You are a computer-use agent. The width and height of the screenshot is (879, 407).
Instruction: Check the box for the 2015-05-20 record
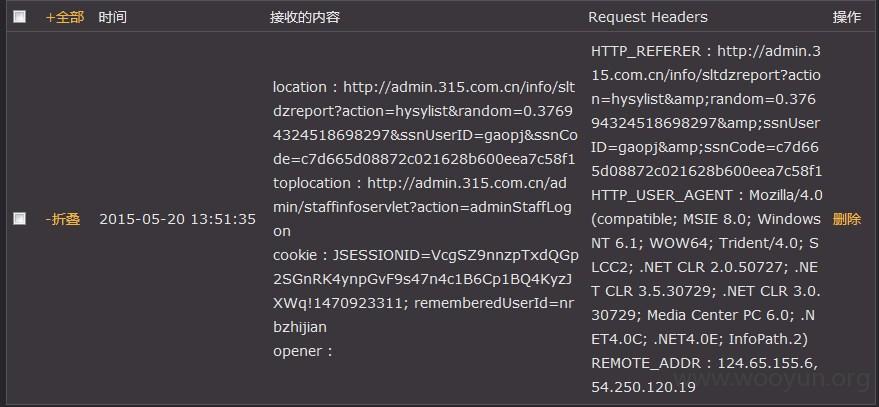tap(19, 219)
